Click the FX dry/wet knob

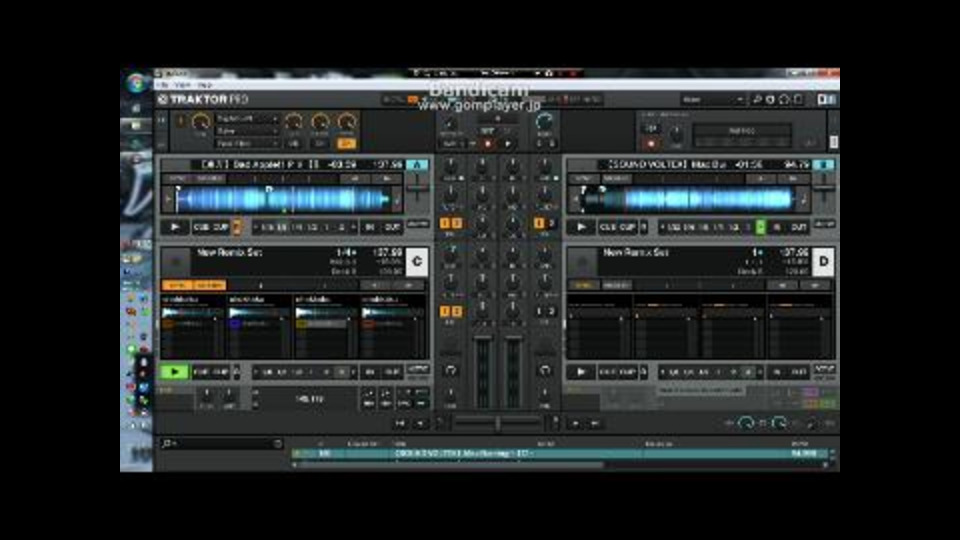[200, 122]
